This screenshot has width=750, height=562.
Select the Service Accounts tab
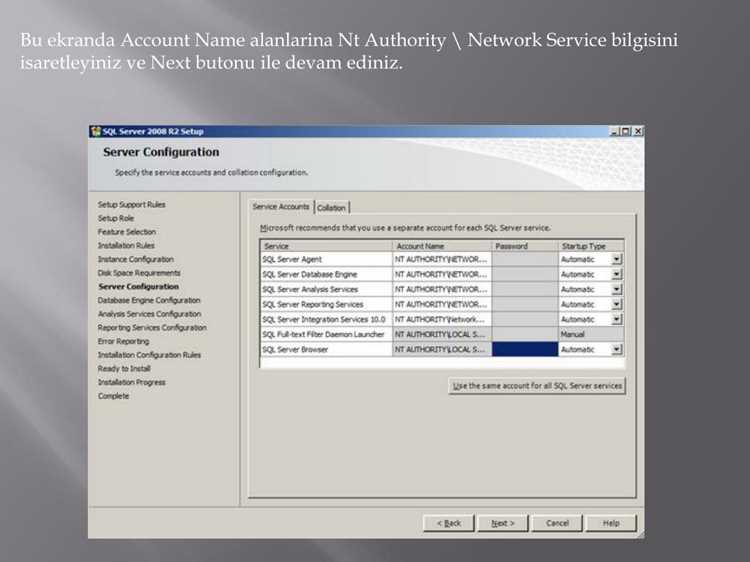click(281, 207)
